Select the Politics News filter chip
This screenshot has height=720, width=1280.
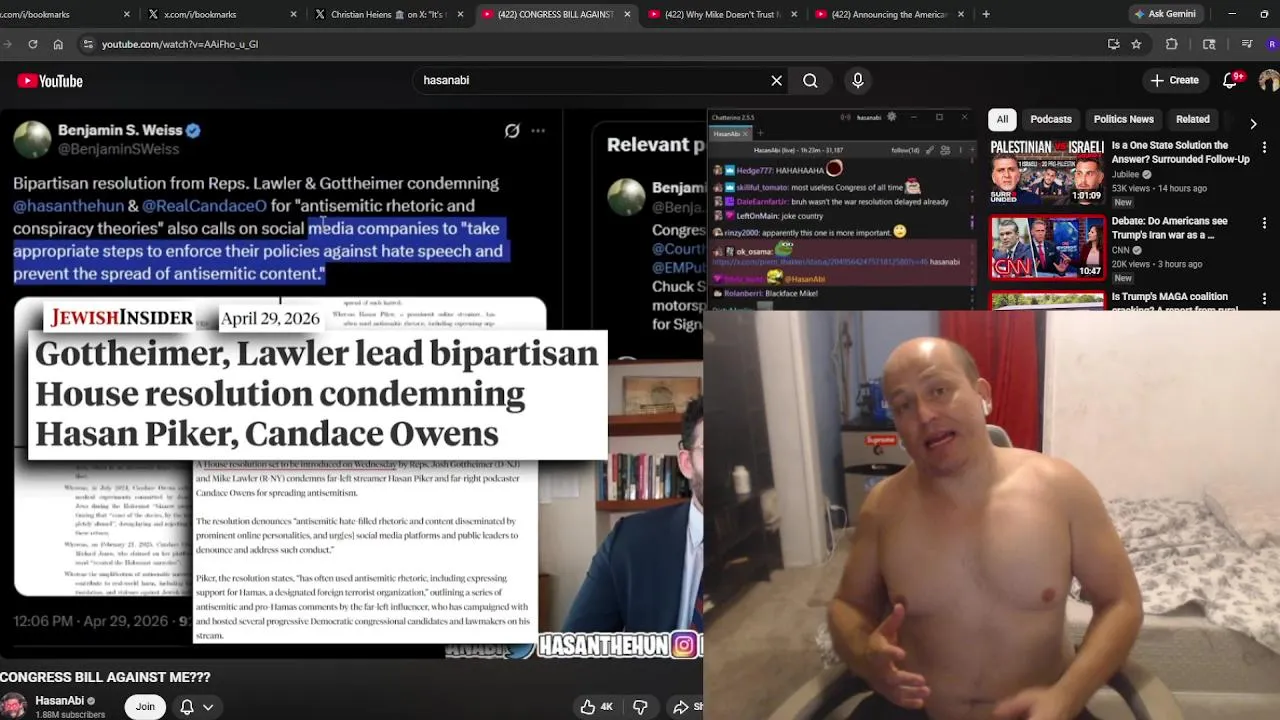click(1123, 119)
